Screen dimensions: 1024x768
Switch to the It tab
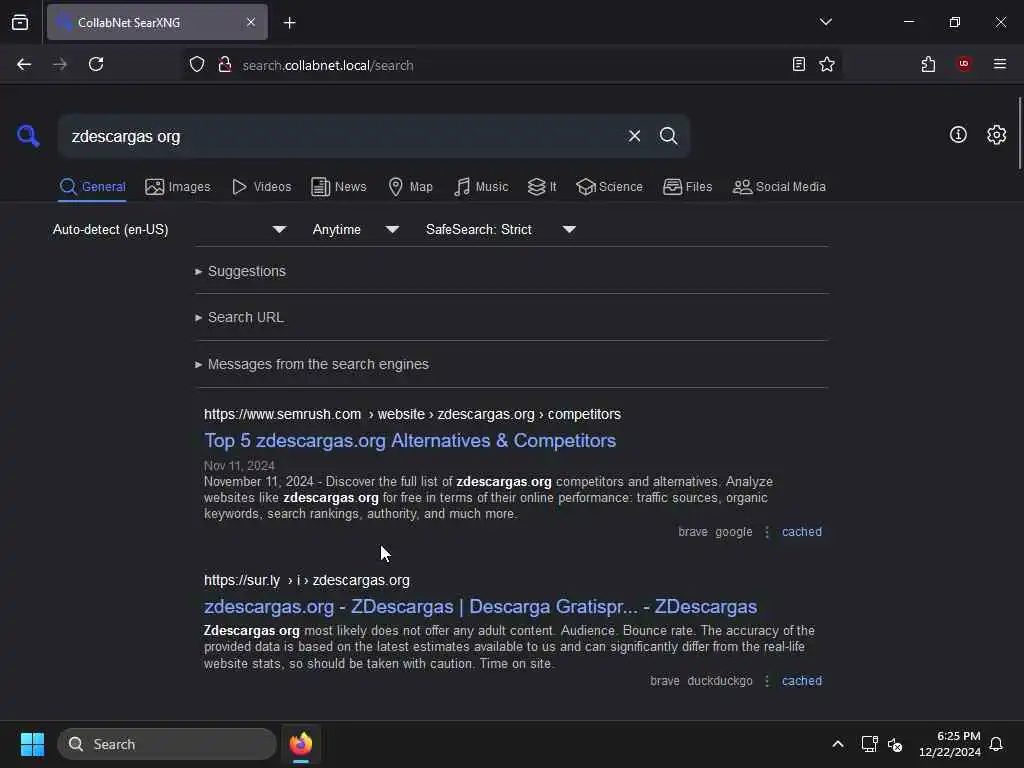[543, 187]
